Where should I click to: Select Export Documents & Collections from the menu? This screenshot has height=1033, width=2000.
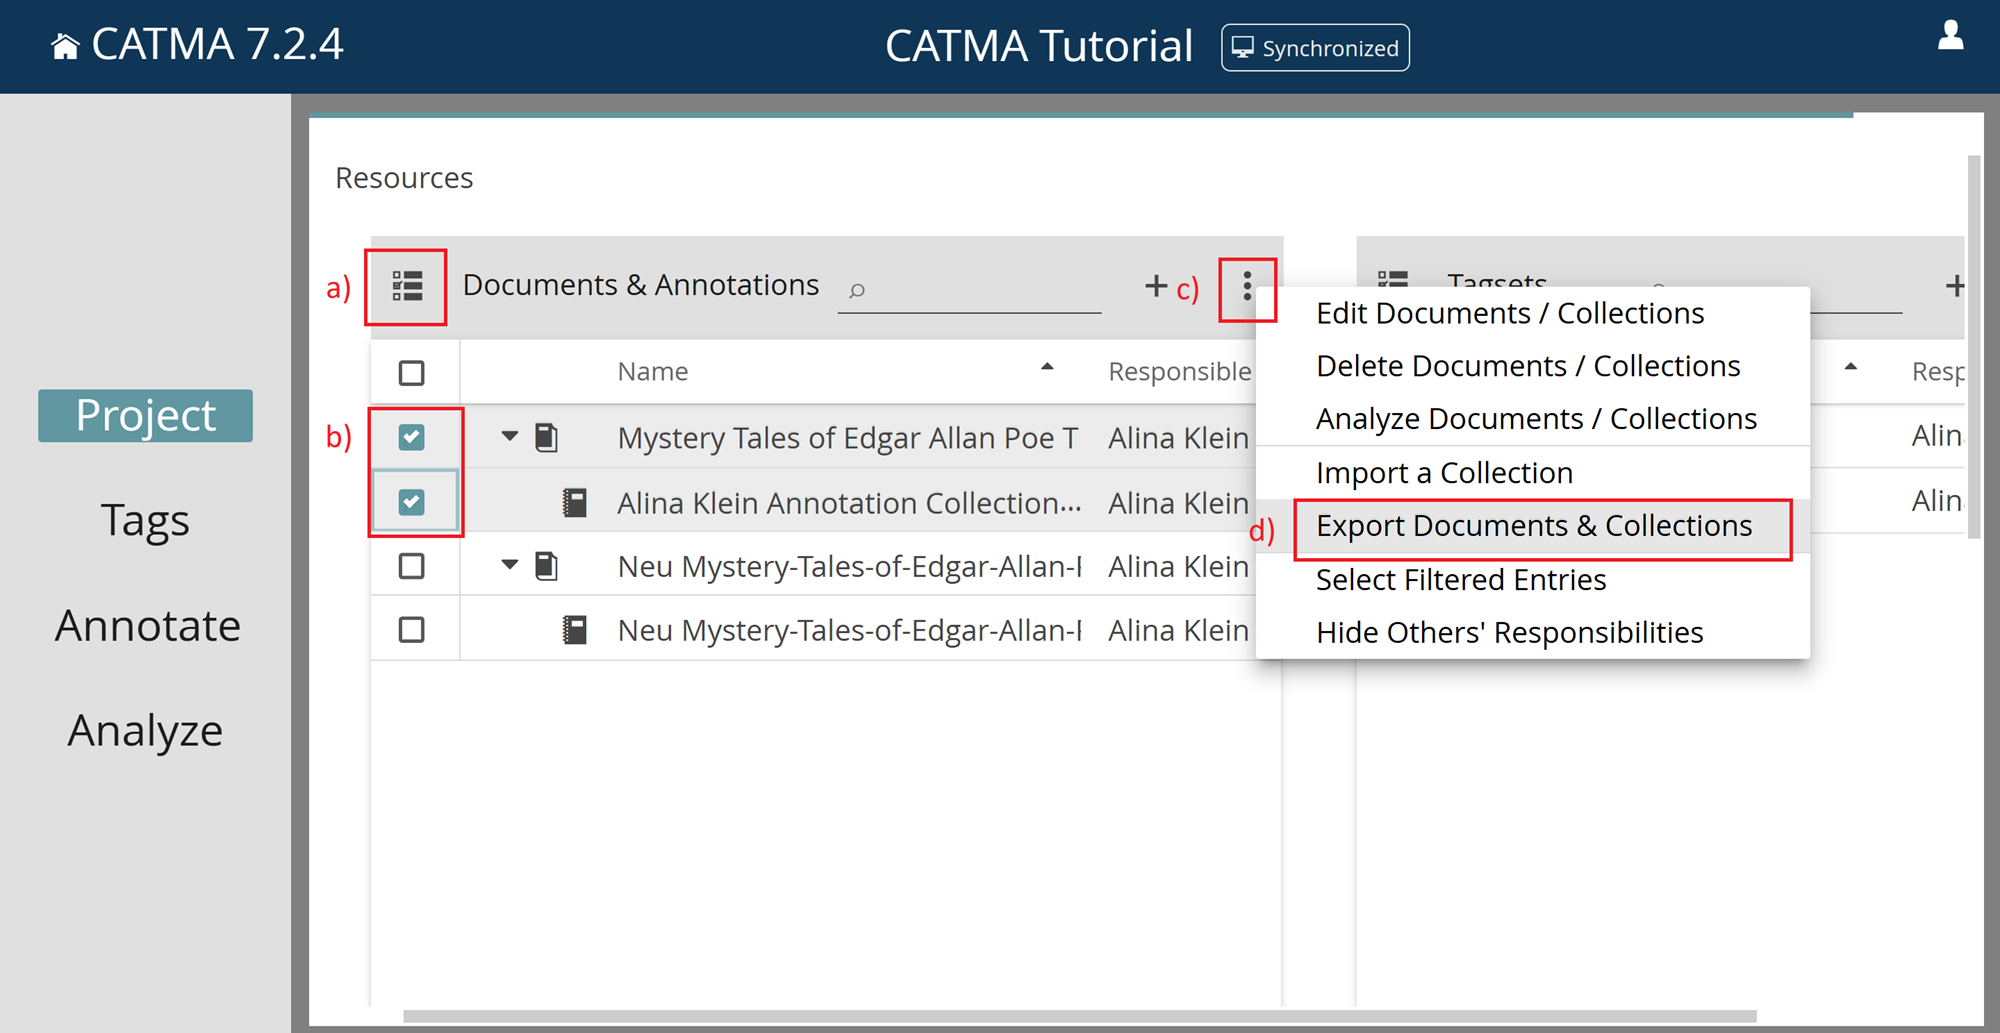click(x=1533, y=525)
